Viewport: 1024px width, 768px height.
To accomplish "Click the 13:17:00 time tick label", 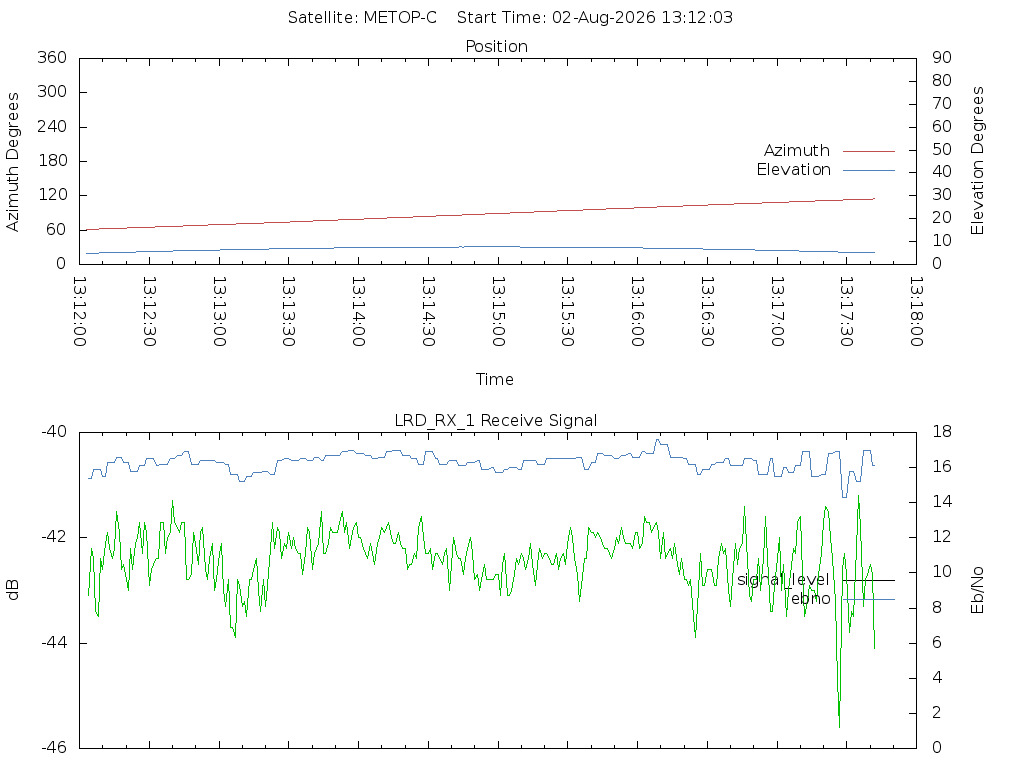I will (x=777, y=312).
